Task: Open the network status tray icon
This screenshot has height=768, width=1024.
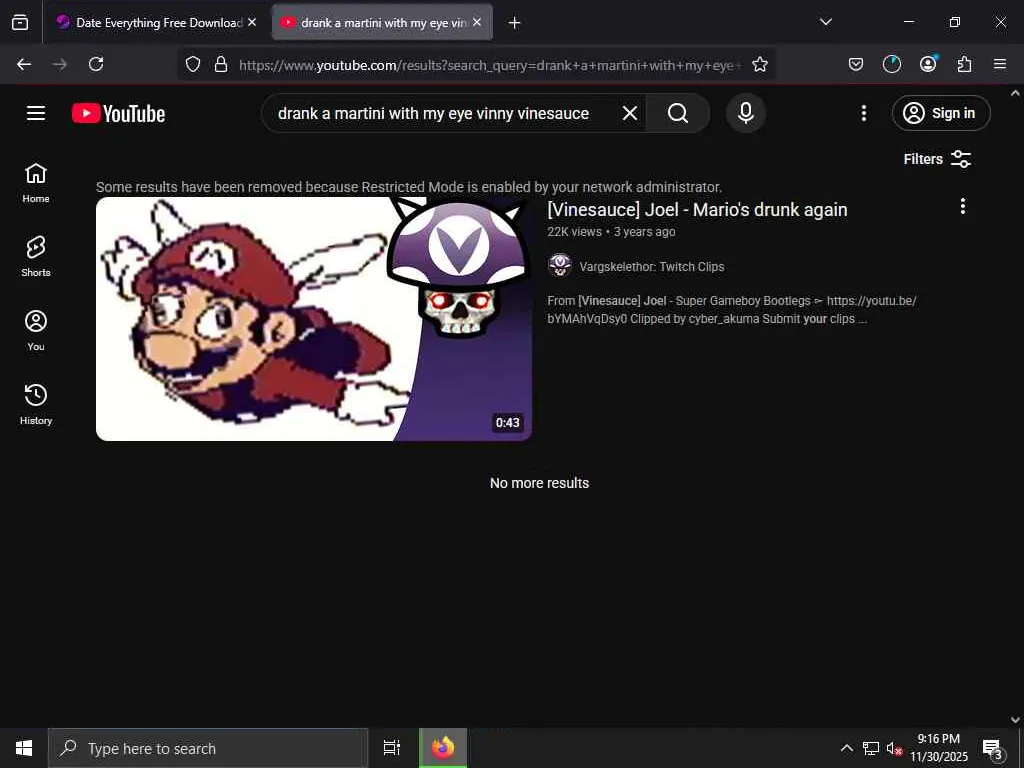Action: pyautogui.click(x=871, y=748)
